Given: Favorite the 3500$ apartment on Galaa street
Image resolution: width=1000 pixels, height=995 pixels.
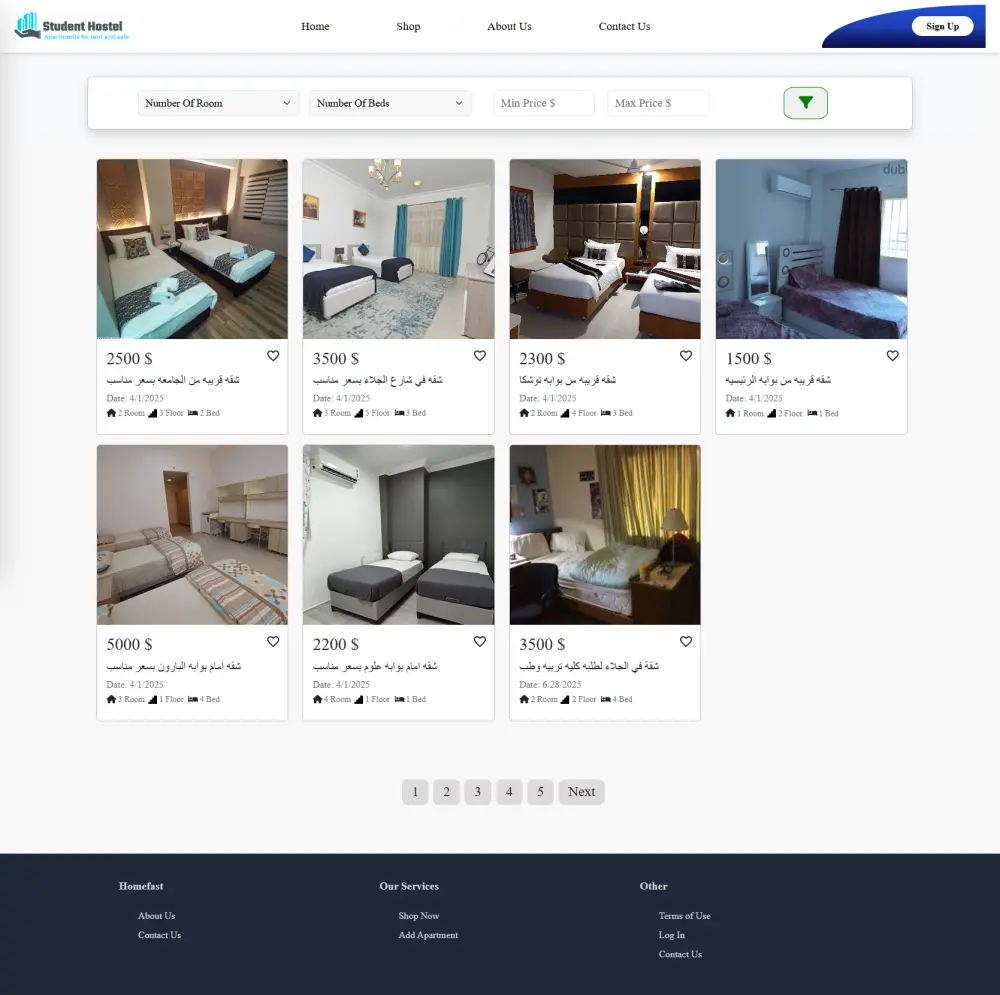Looking at the screenshot, I should (x=479, y=355).
